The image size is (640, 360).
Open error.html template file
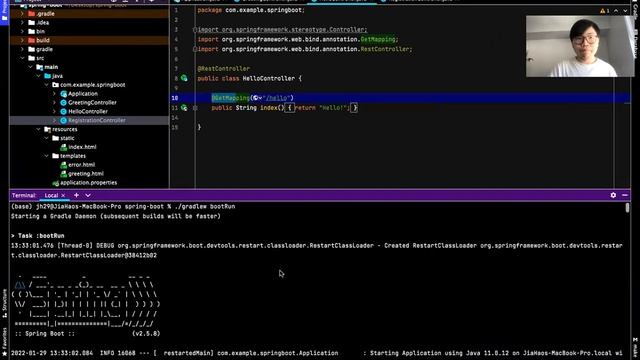81,165
